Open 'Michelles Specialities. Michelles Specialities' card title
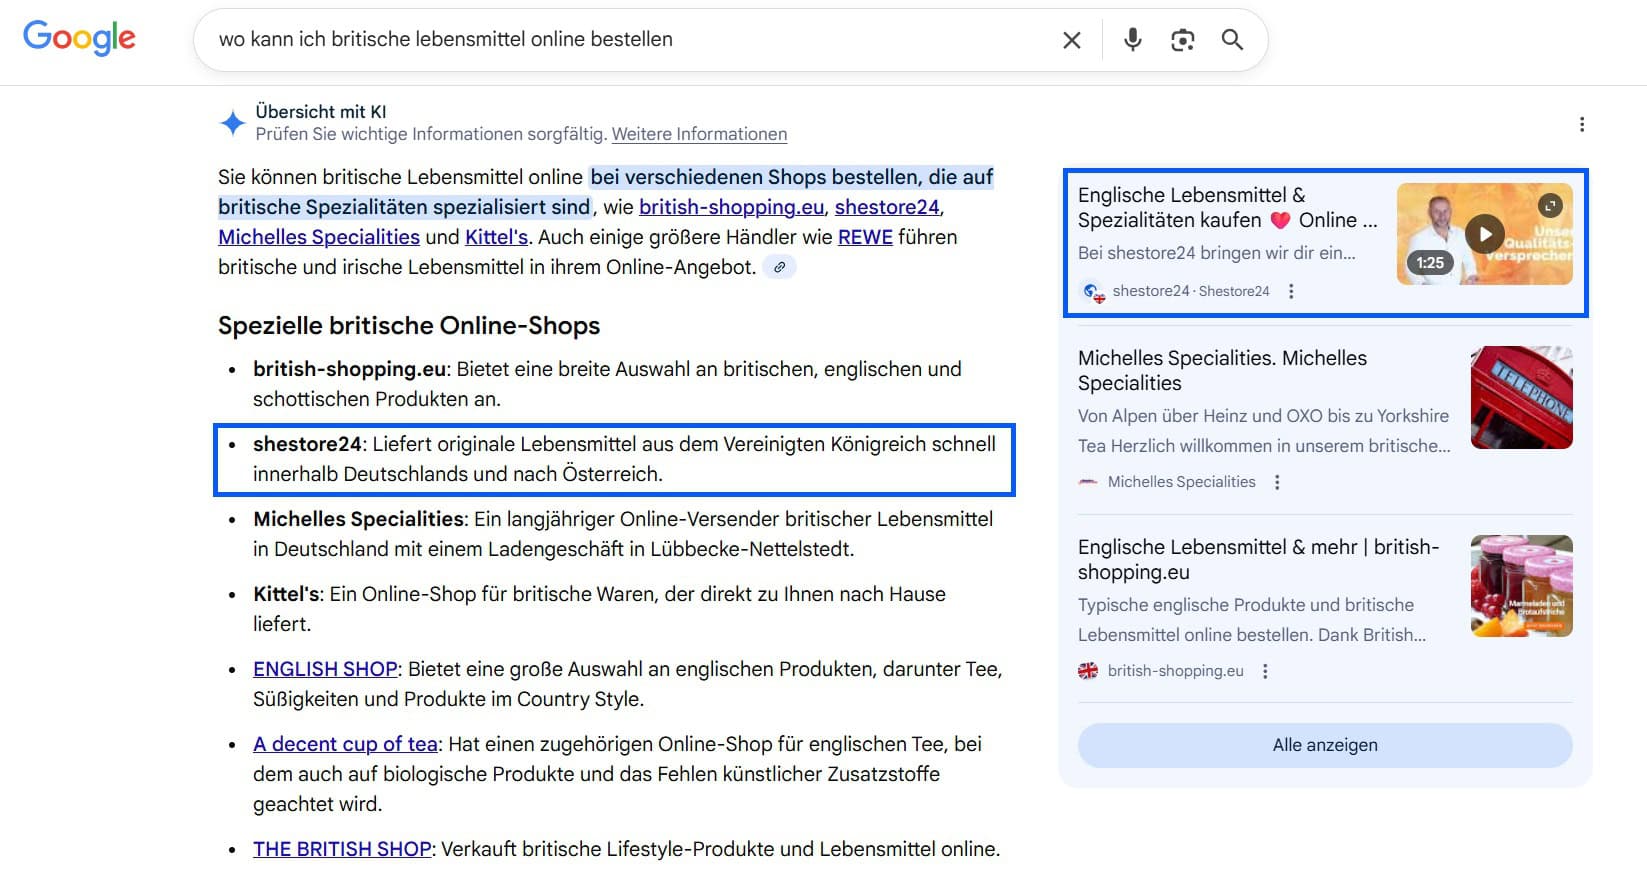The image size is (1647, 872). pyautogui.click(x=1222, y=370)
